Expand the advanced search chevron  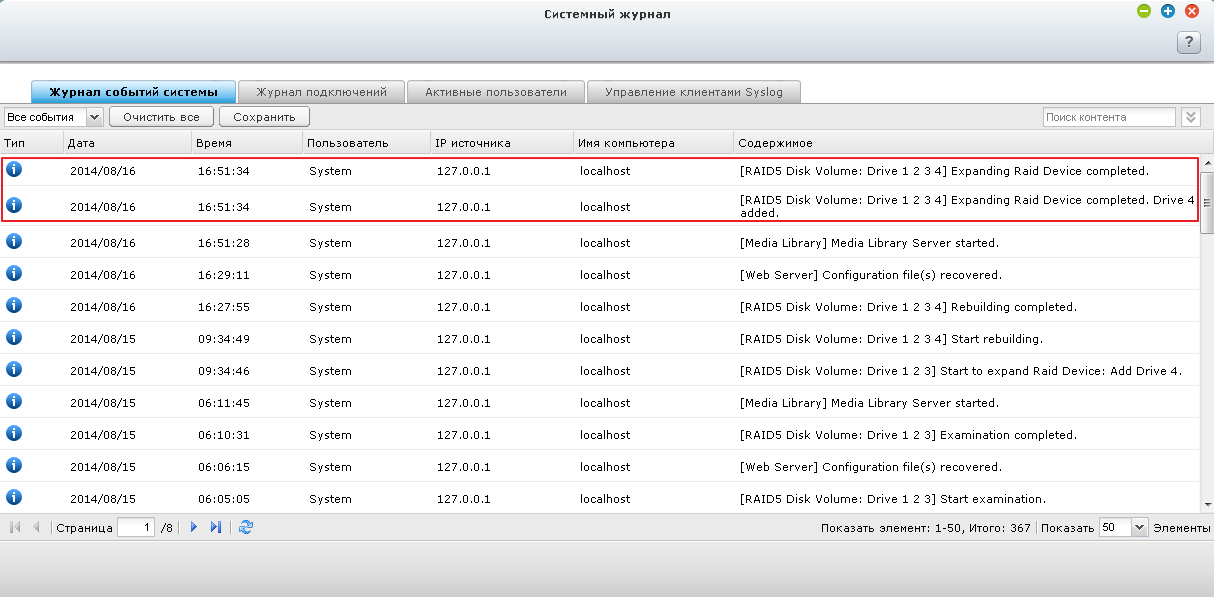click(x=1190, y=117)
